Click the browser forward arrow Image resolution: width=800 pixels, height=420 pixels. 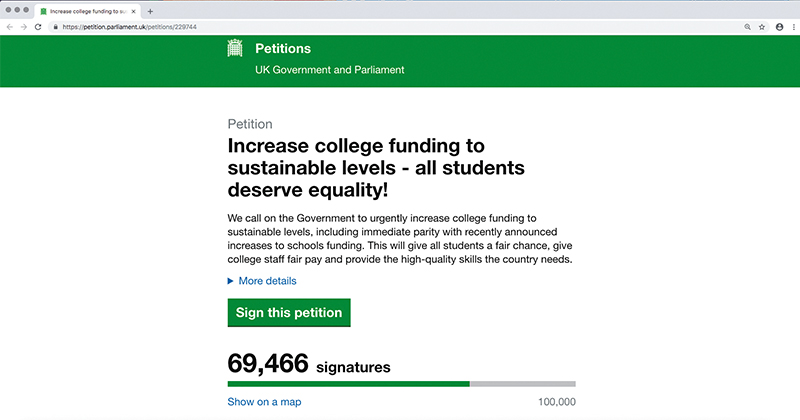coord(23,27)
